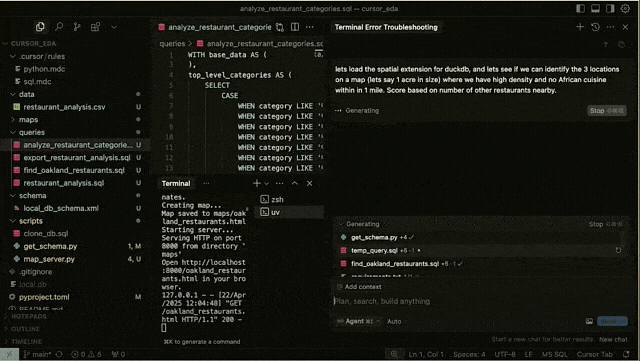Click the New chat link
The width and height of the screenshot is (640, 361).
click(613, 339)
